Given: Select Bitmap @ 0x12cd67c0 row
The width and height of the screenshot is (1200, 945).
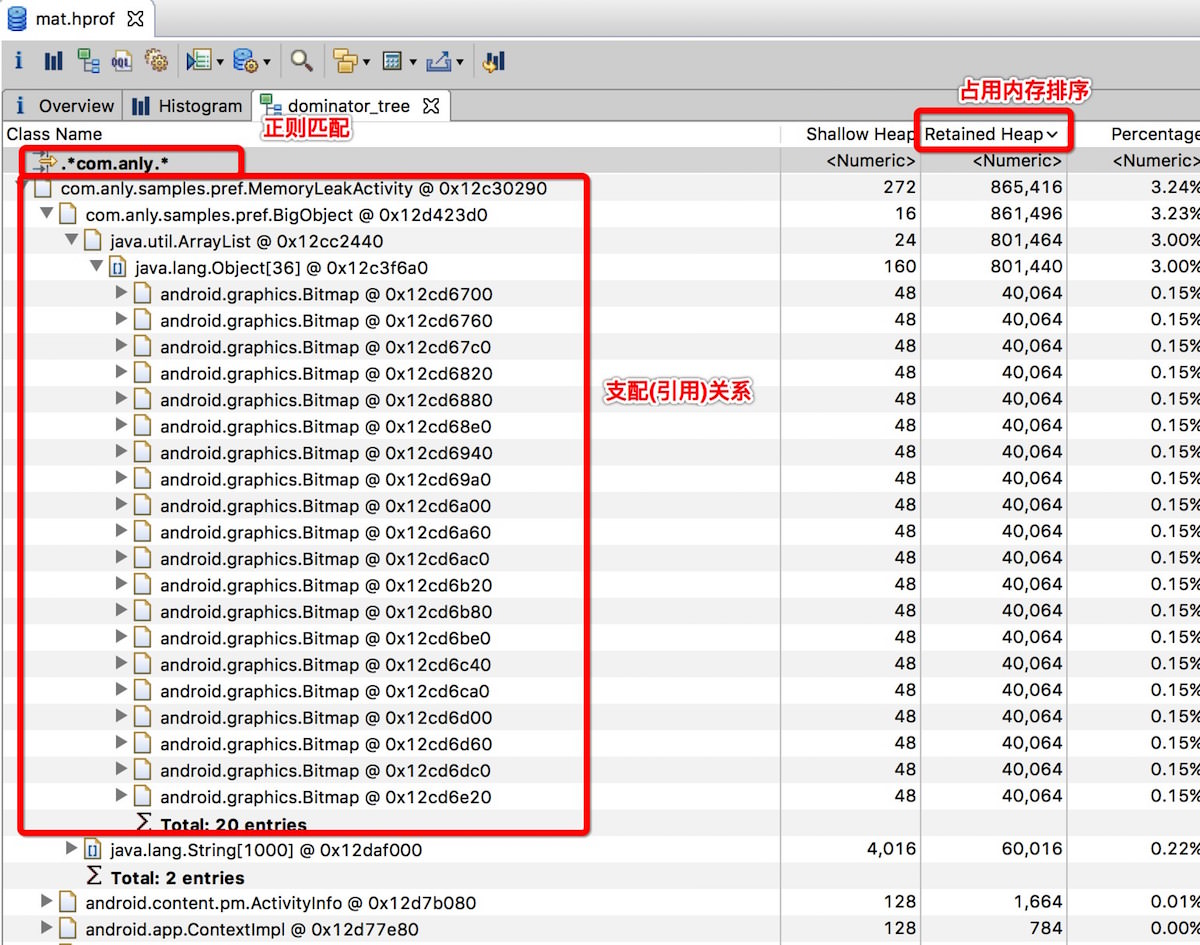Looking at the screenshot, I should coord(600,346).
